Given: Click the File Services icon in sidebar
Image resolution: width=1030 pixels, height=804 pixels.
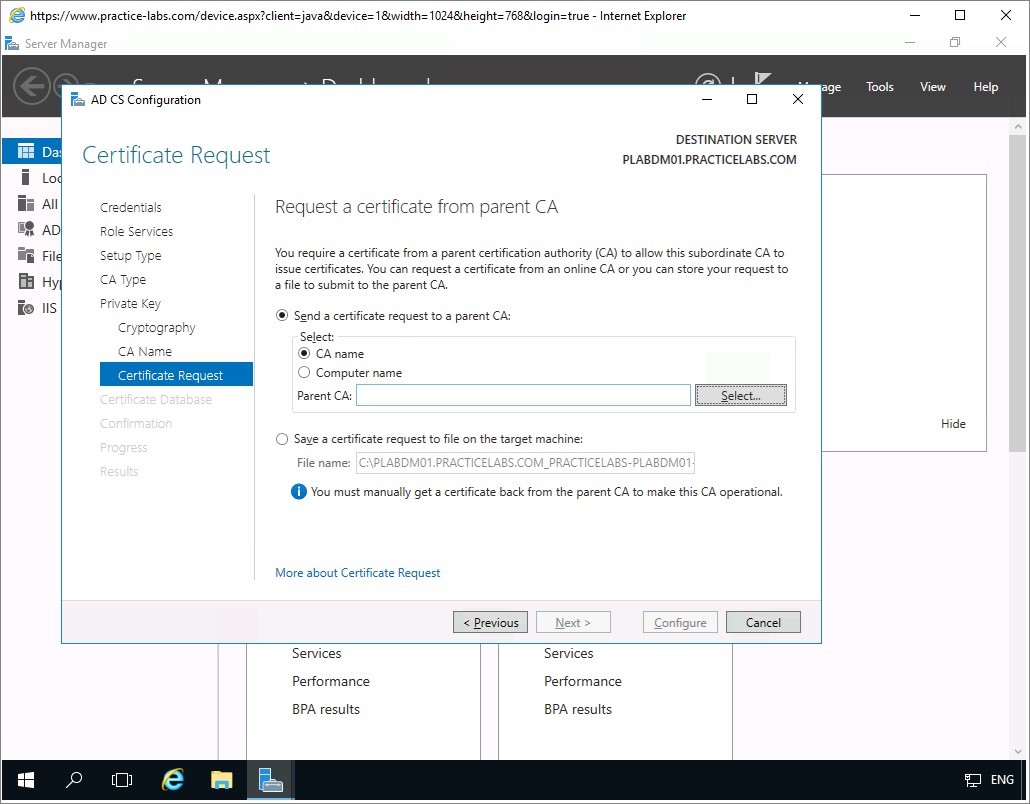Looking at the screenshot, I should click(26, 256).
